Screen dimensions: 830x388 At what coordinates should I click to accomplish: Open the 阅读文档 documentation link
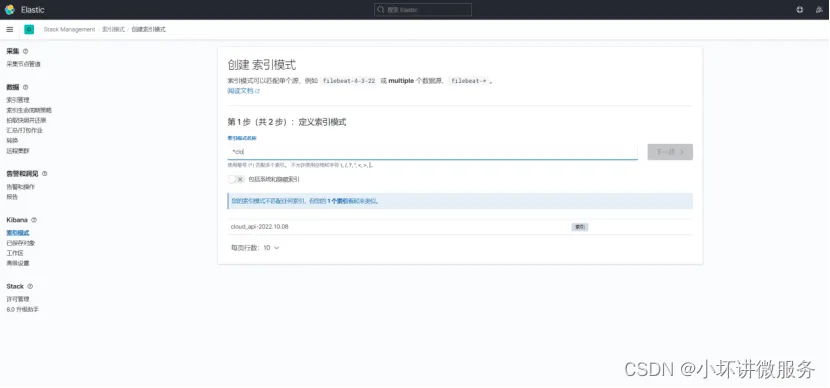(x=243, y=91)
